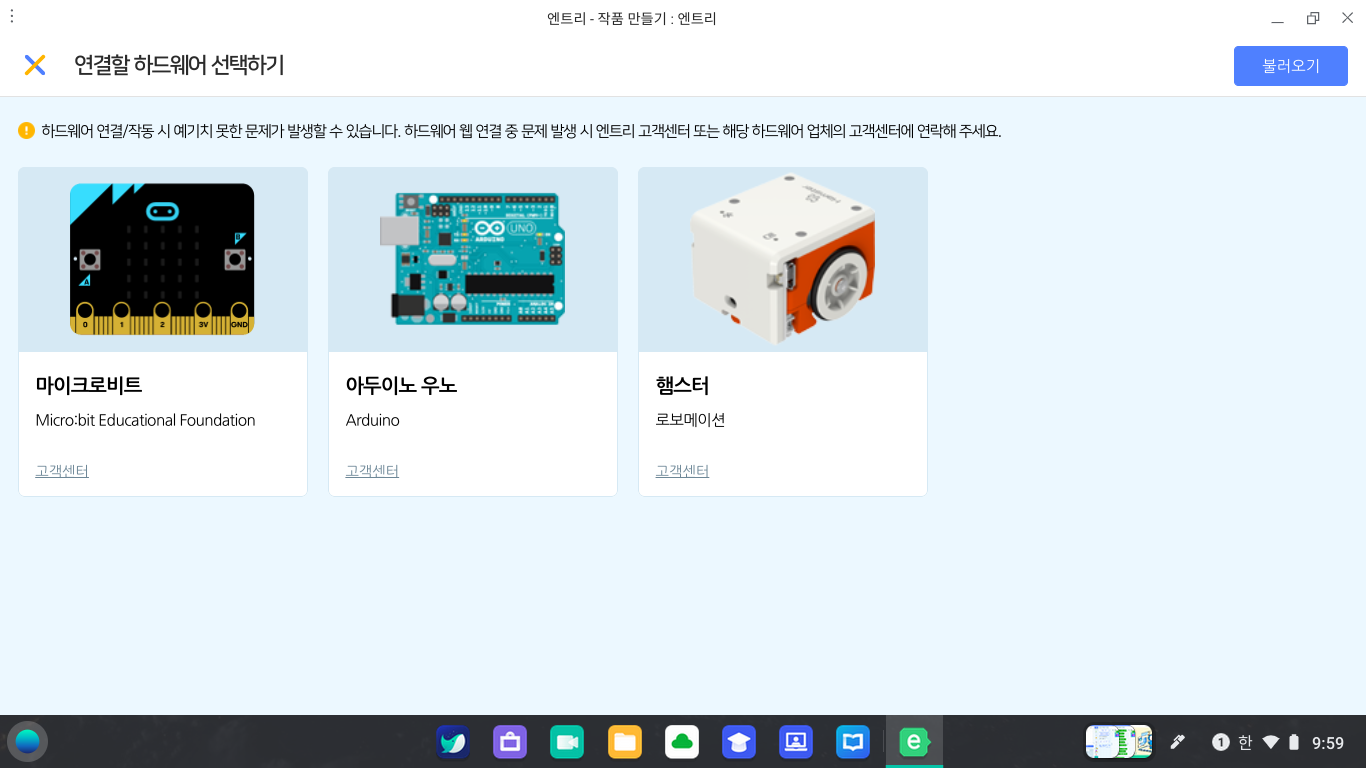Open the 9:59 clock status area
This screenshot has height=768, width=1366.
[x=1328, y=743]
